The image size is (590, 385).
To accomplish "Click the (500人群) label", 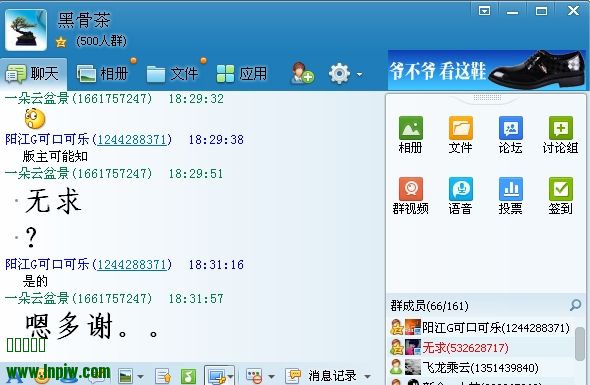I will pos(101,41).
